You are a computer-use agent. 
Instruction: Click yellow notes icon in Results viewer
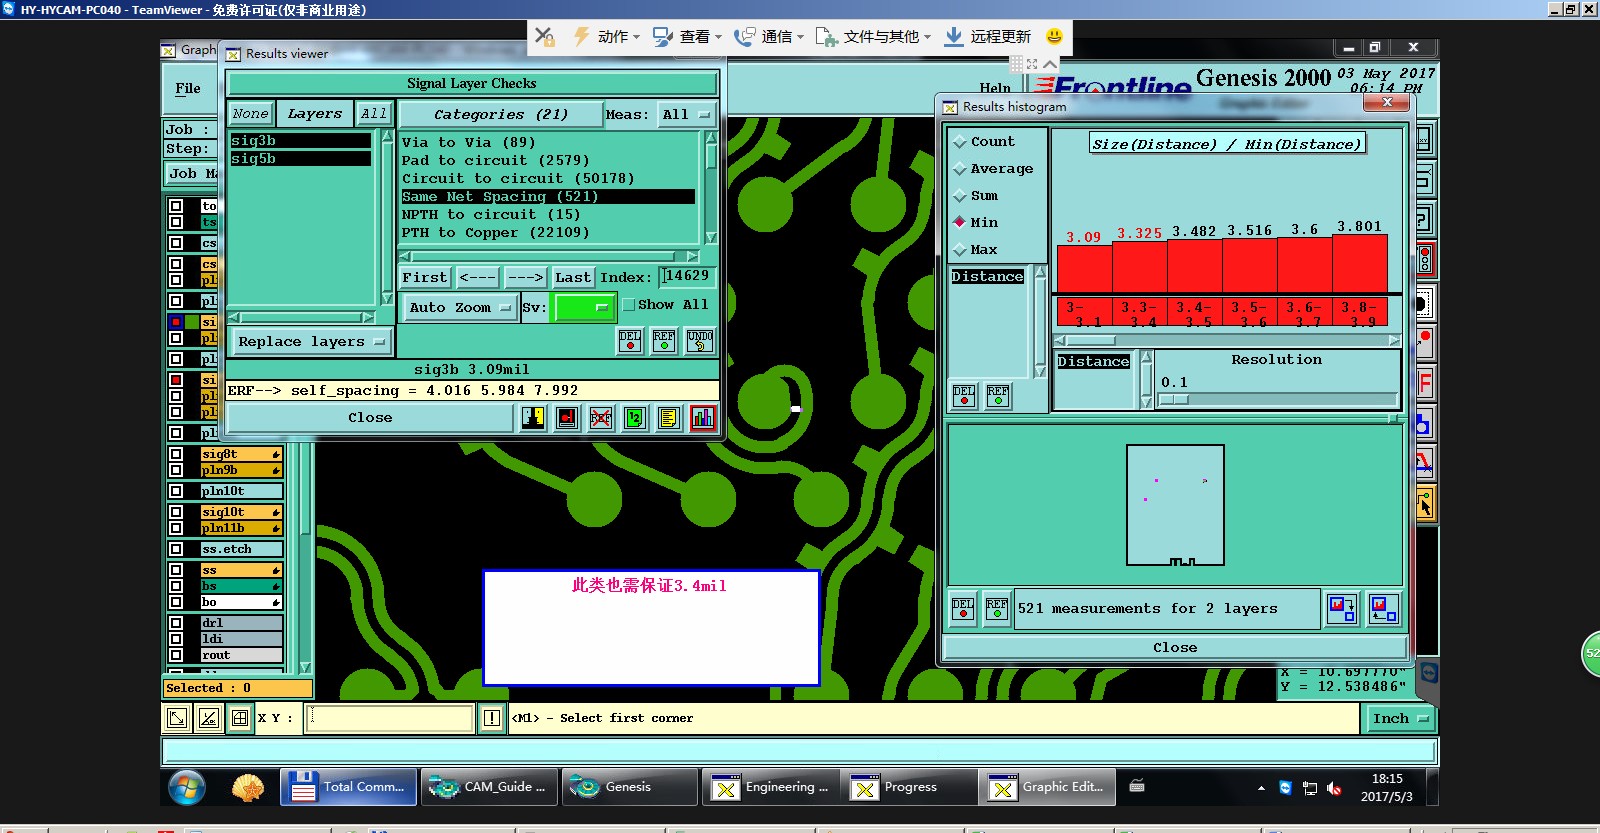[669, 418]
